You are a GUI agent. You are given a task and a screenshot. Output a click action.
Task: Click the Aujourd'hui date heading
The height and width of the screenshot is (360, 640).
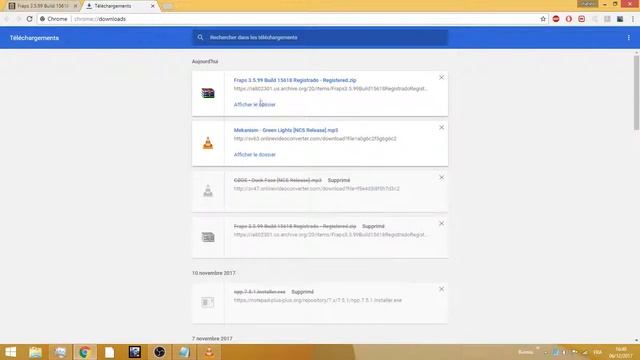205,61
